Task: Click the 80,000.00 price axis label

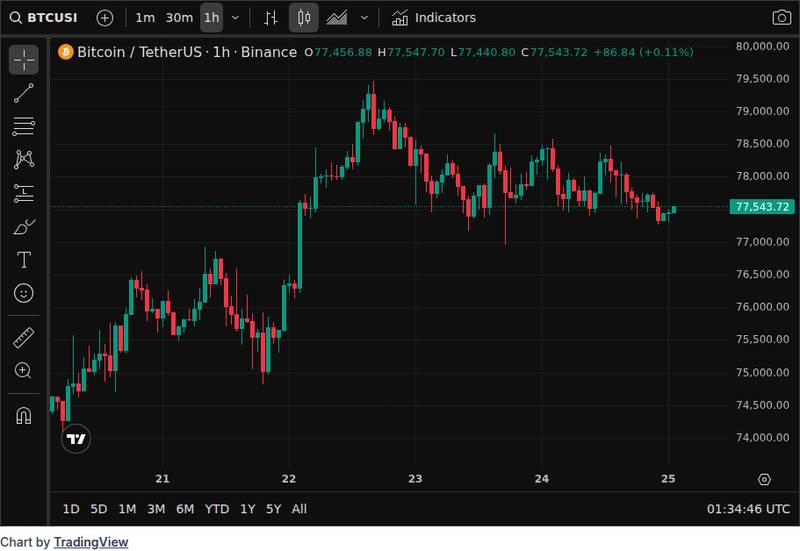Action: (x=762, y=46)
